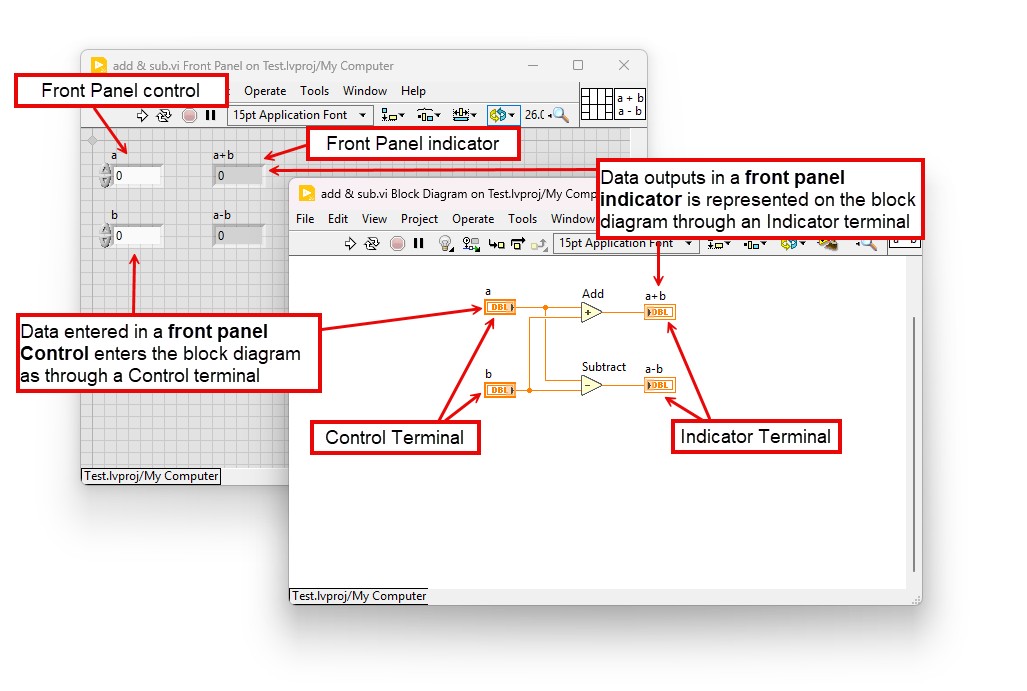
Task: Click increment stepper of control a
Action: (x=105, y=170)
